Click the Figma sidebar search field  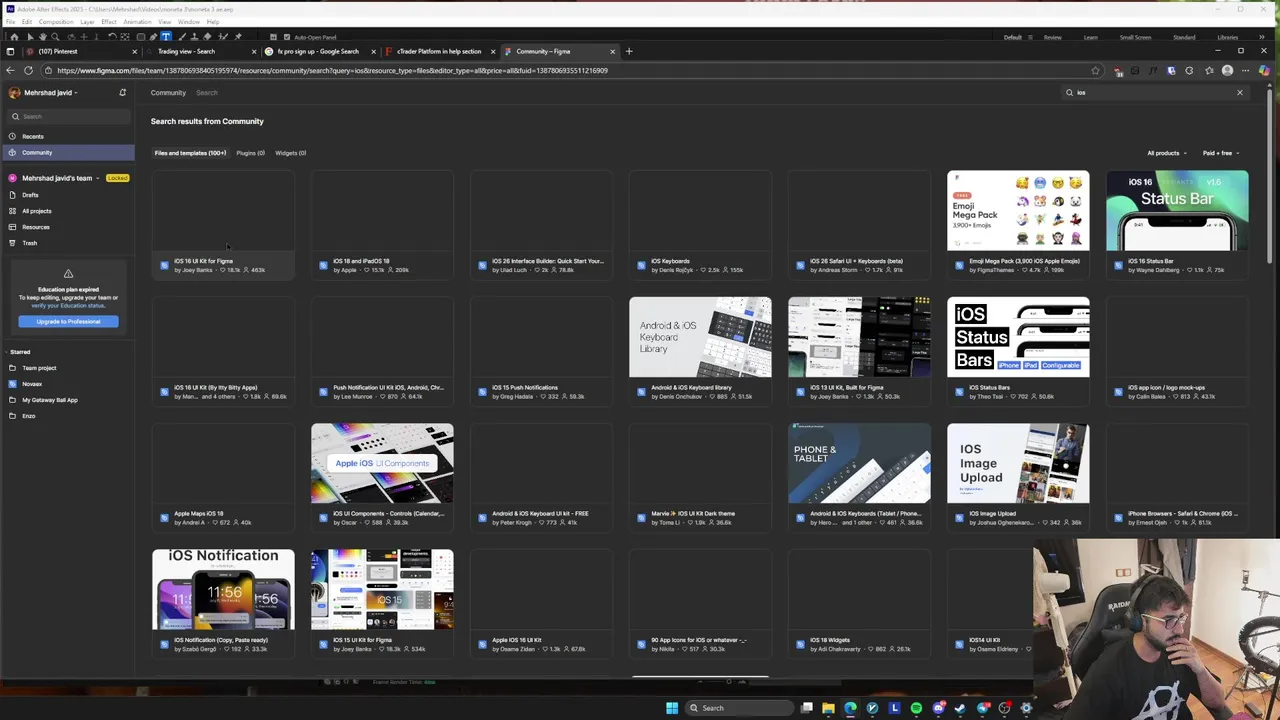pyautogui.click(x=67, y=116)
